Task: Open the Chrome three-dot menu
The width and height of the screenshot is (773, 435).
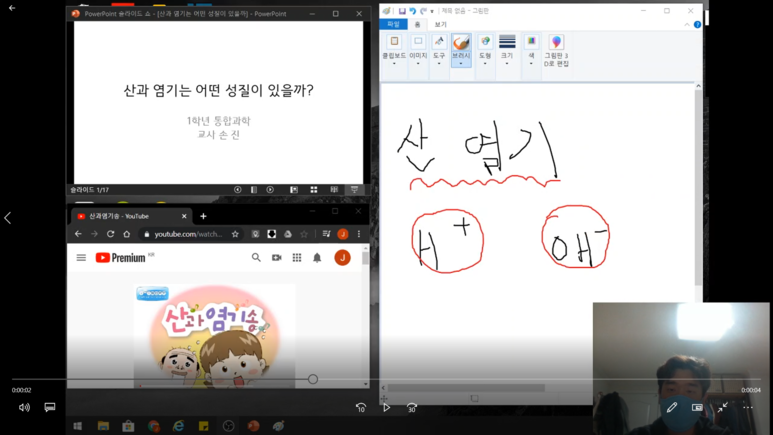Action: point(359,234)
